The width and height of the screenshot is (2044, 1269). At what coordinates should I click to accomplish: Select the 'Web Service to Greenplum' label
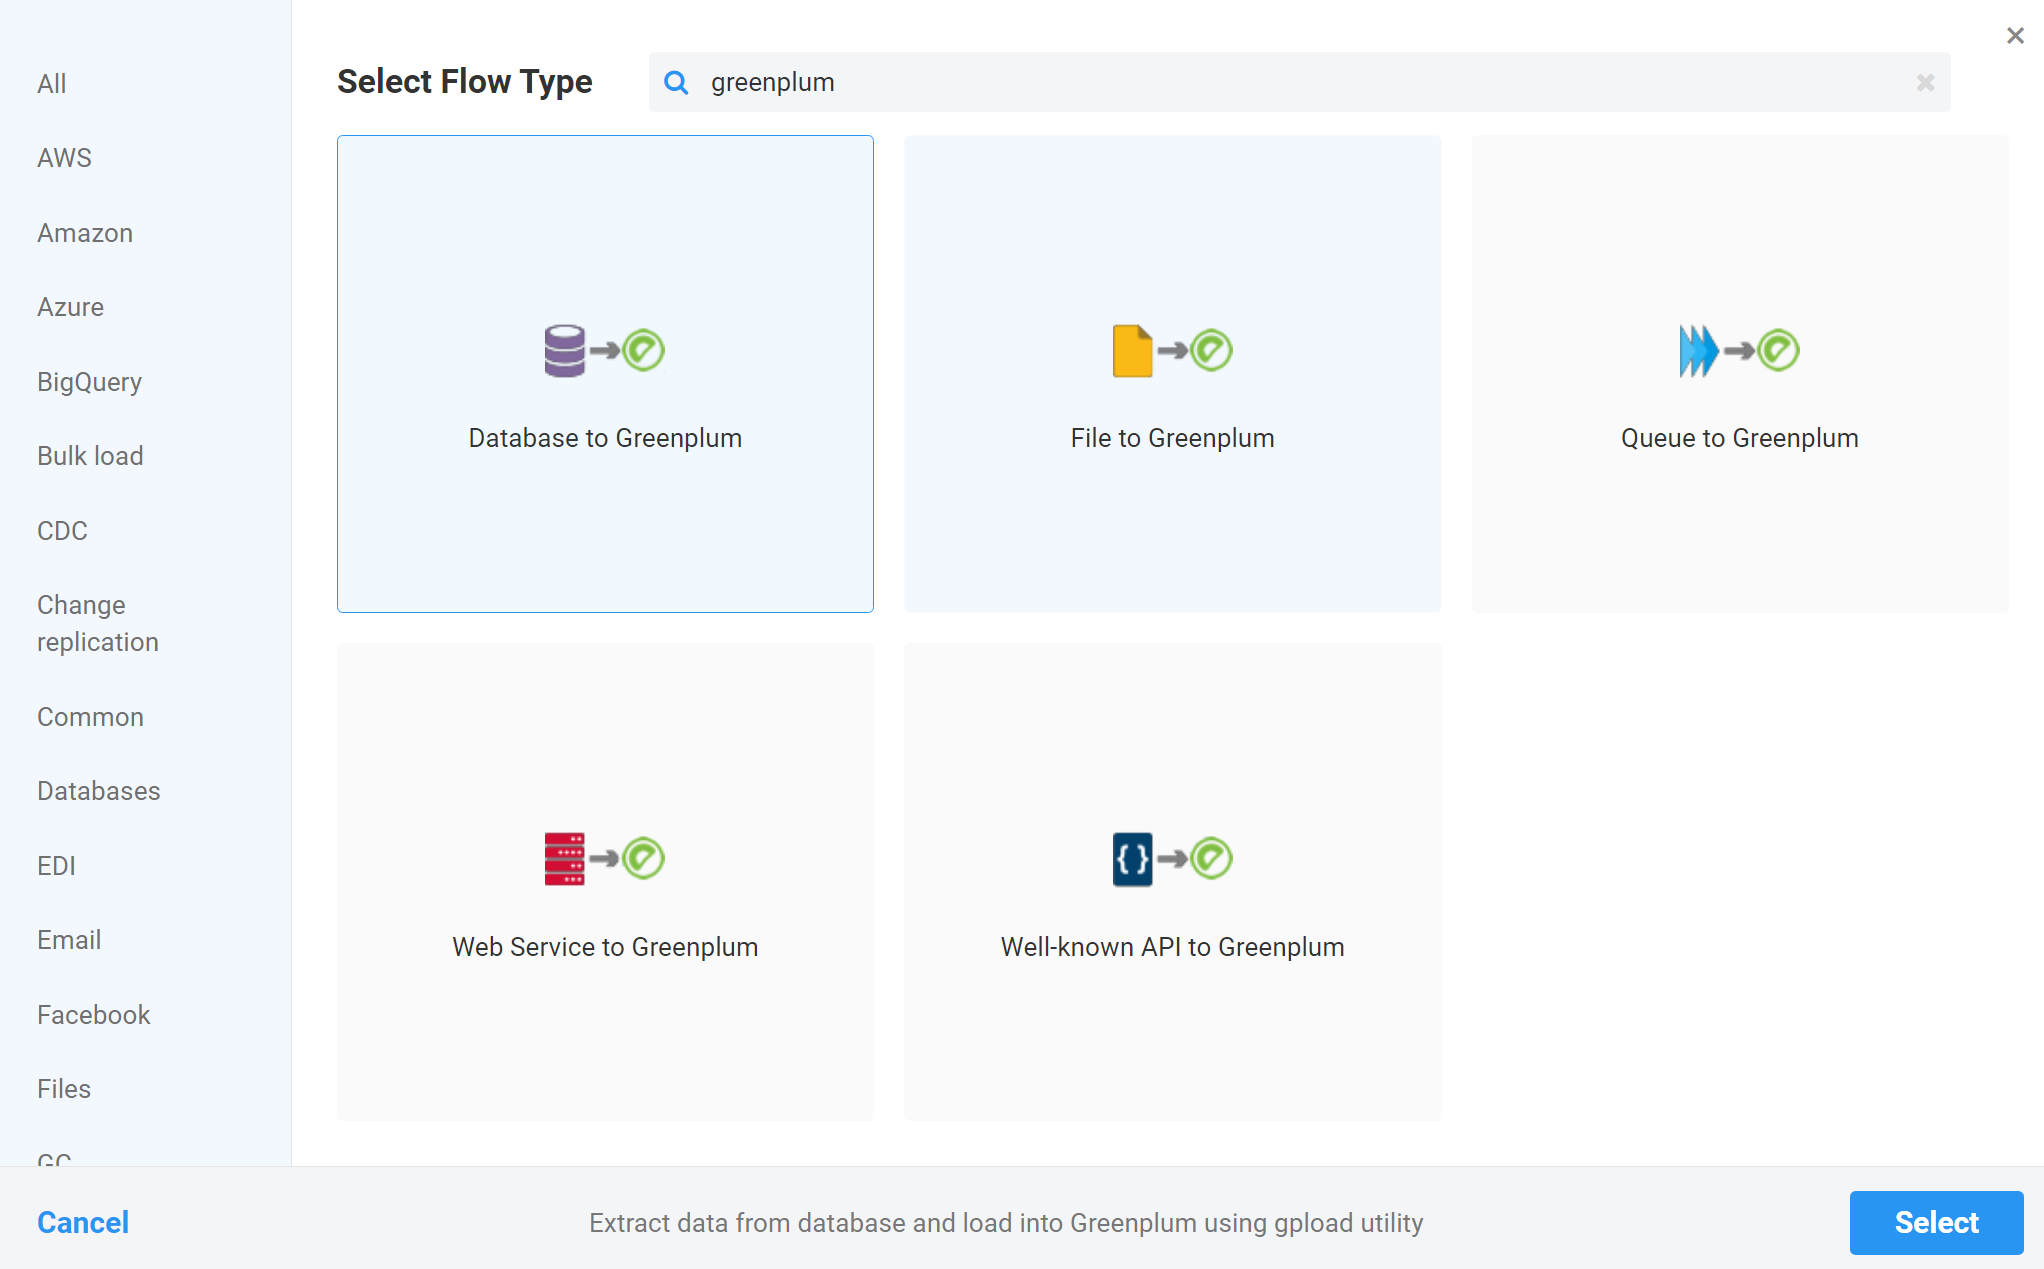pyautogui.click(x=605, y=947)
